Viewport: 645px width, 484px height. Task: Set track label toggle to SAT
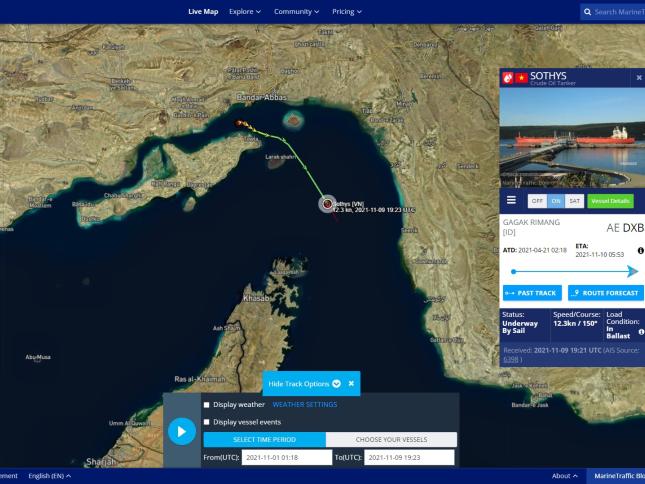(x=574, y=201)
